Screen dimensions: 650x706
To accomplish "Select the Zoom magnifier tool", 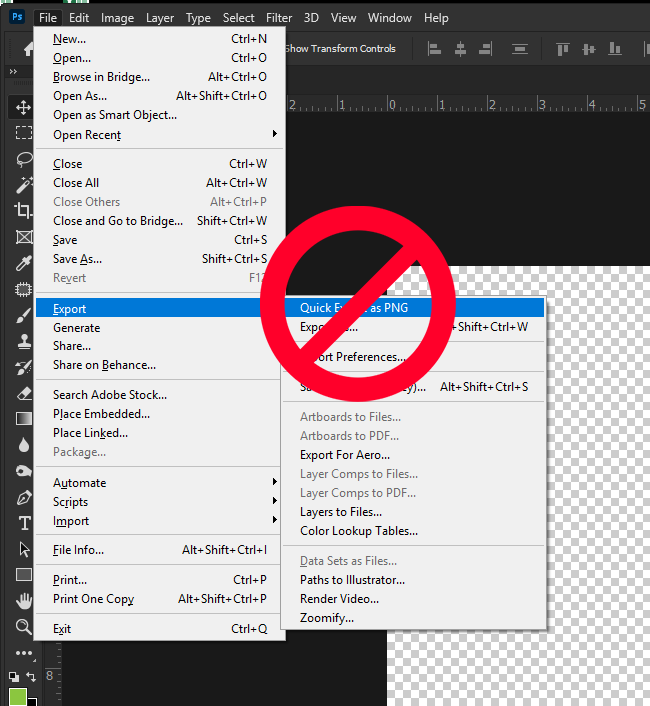I will pyautogui.click(x=23, y=626).
